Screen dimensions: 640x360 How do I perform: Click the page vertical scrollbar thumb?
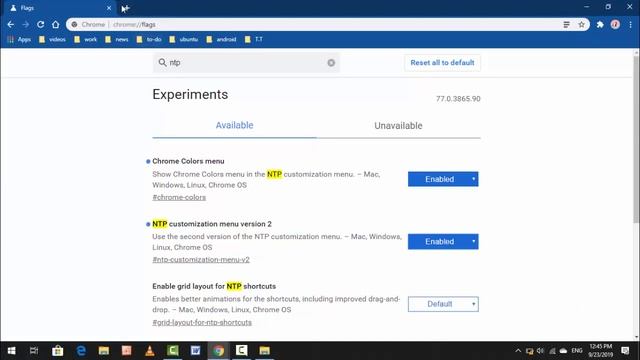coord(636,139)
